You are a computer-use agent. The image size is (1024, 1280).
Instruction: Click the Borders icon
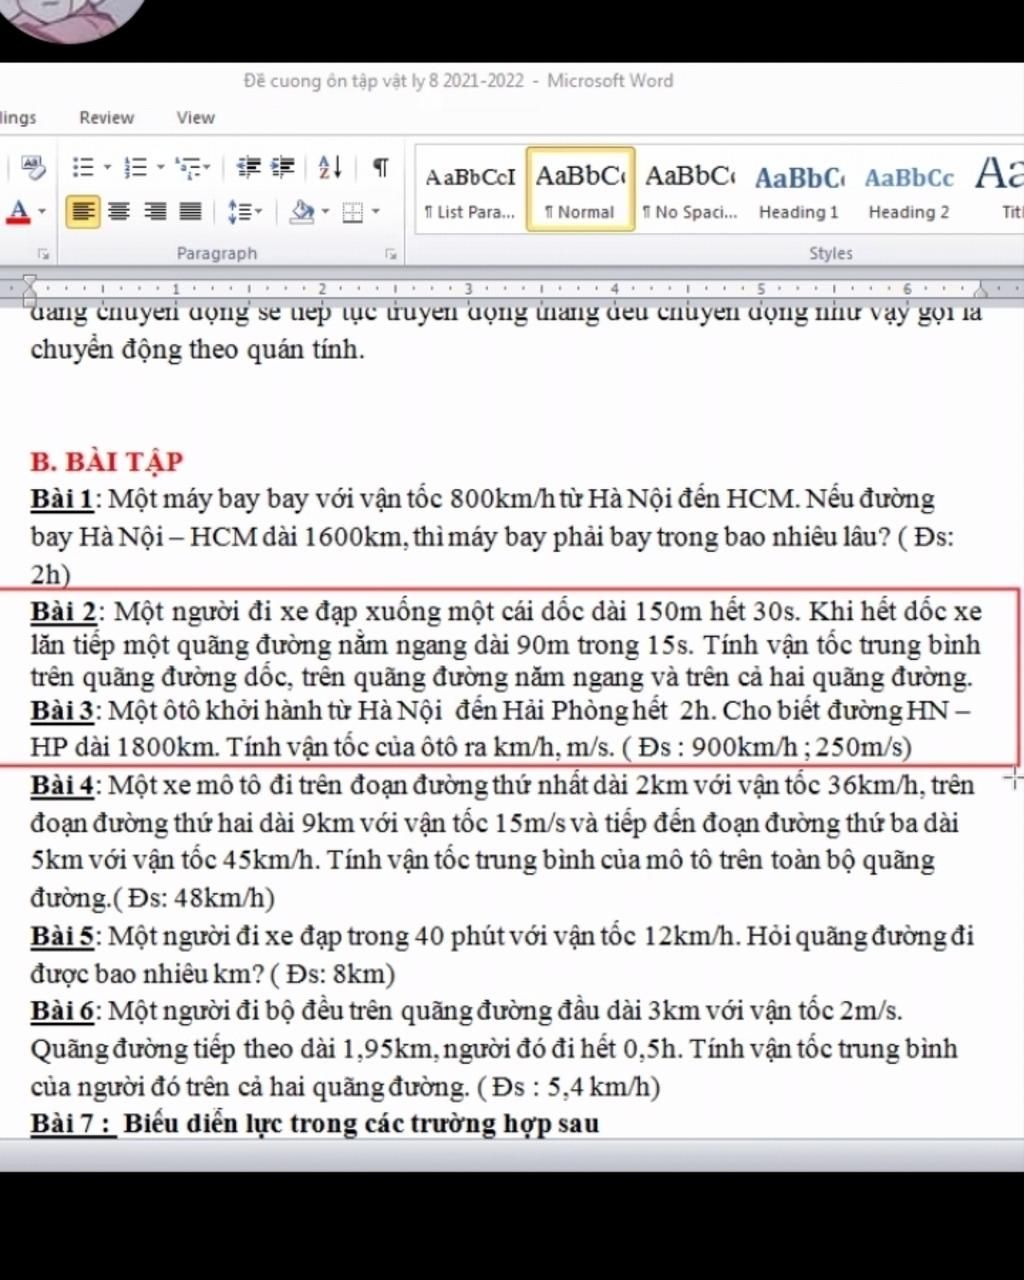coord(353,212)
